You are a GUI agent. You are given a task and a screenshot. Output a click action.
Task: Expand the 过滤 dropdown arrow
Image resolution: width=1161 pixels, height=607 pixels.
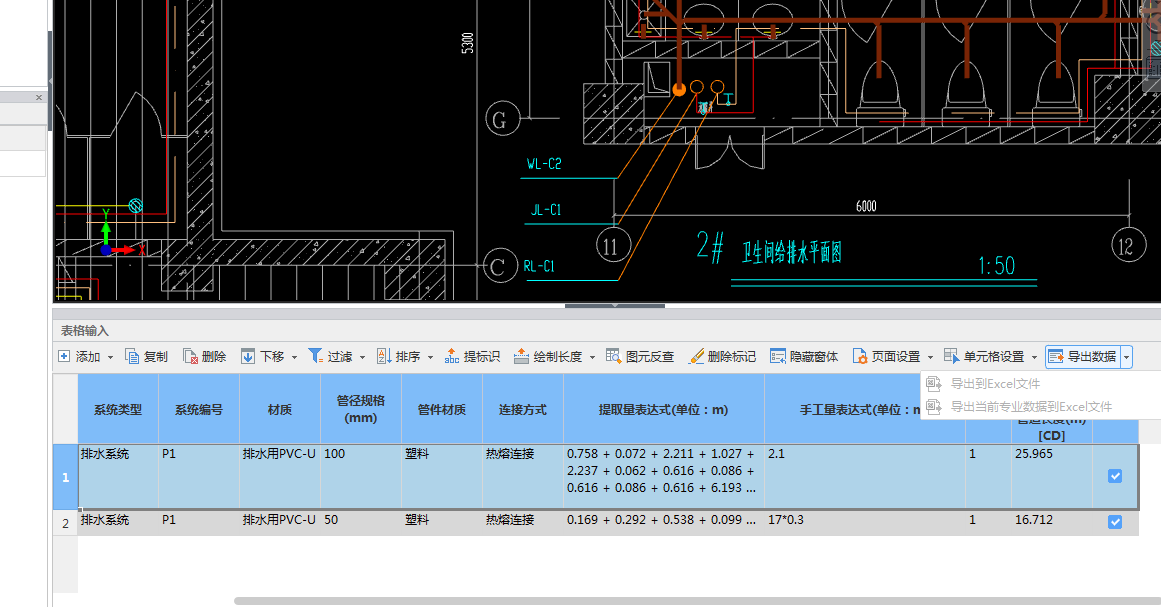click(362, 358)
